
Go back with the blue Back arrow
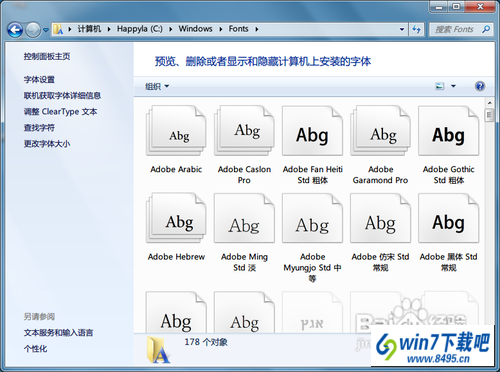(x=15, y=30)
